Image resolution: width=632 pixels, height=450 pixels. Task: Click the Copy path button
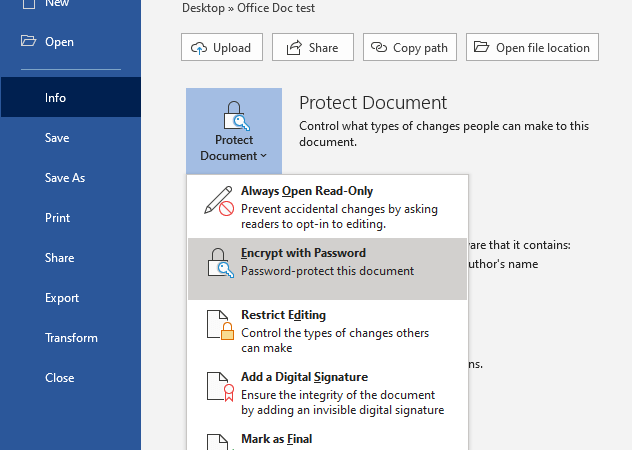410,47
